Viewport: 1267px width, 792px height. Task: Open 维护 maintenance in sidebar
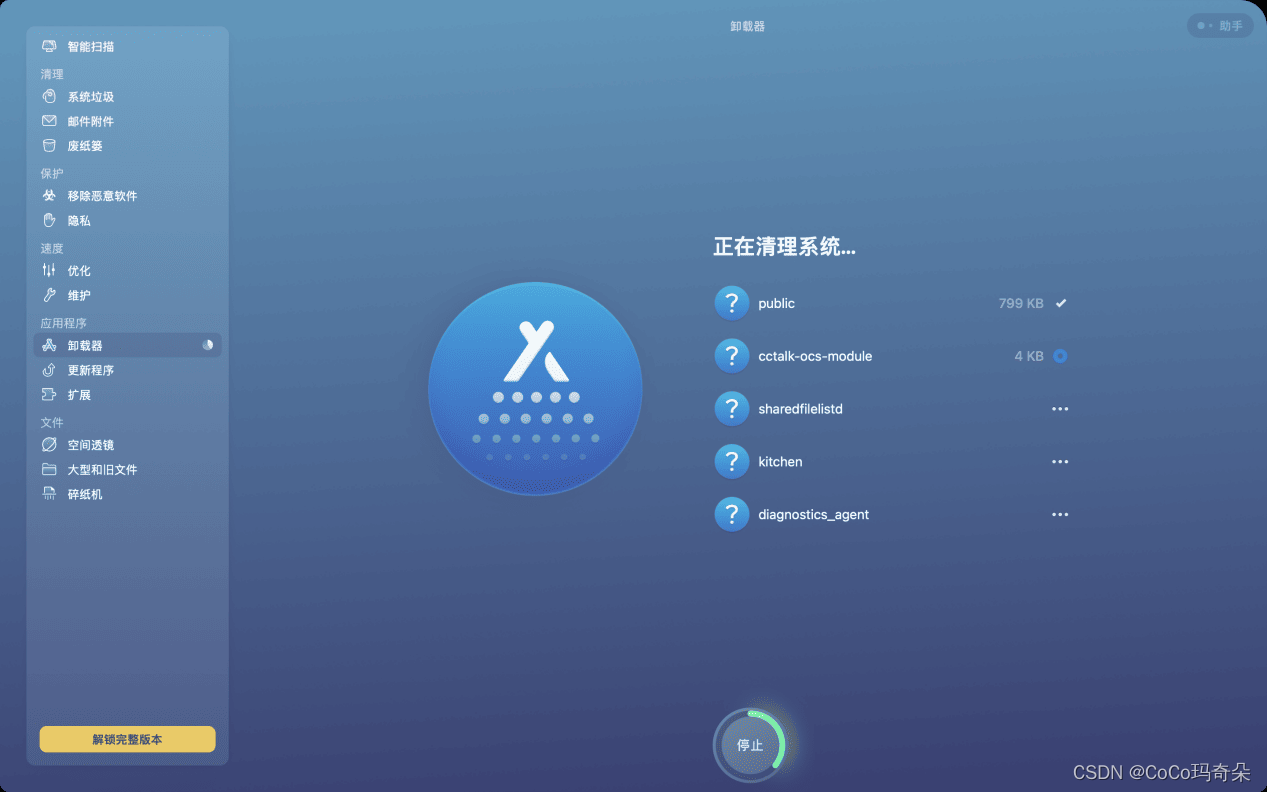[x=128, y=296]
